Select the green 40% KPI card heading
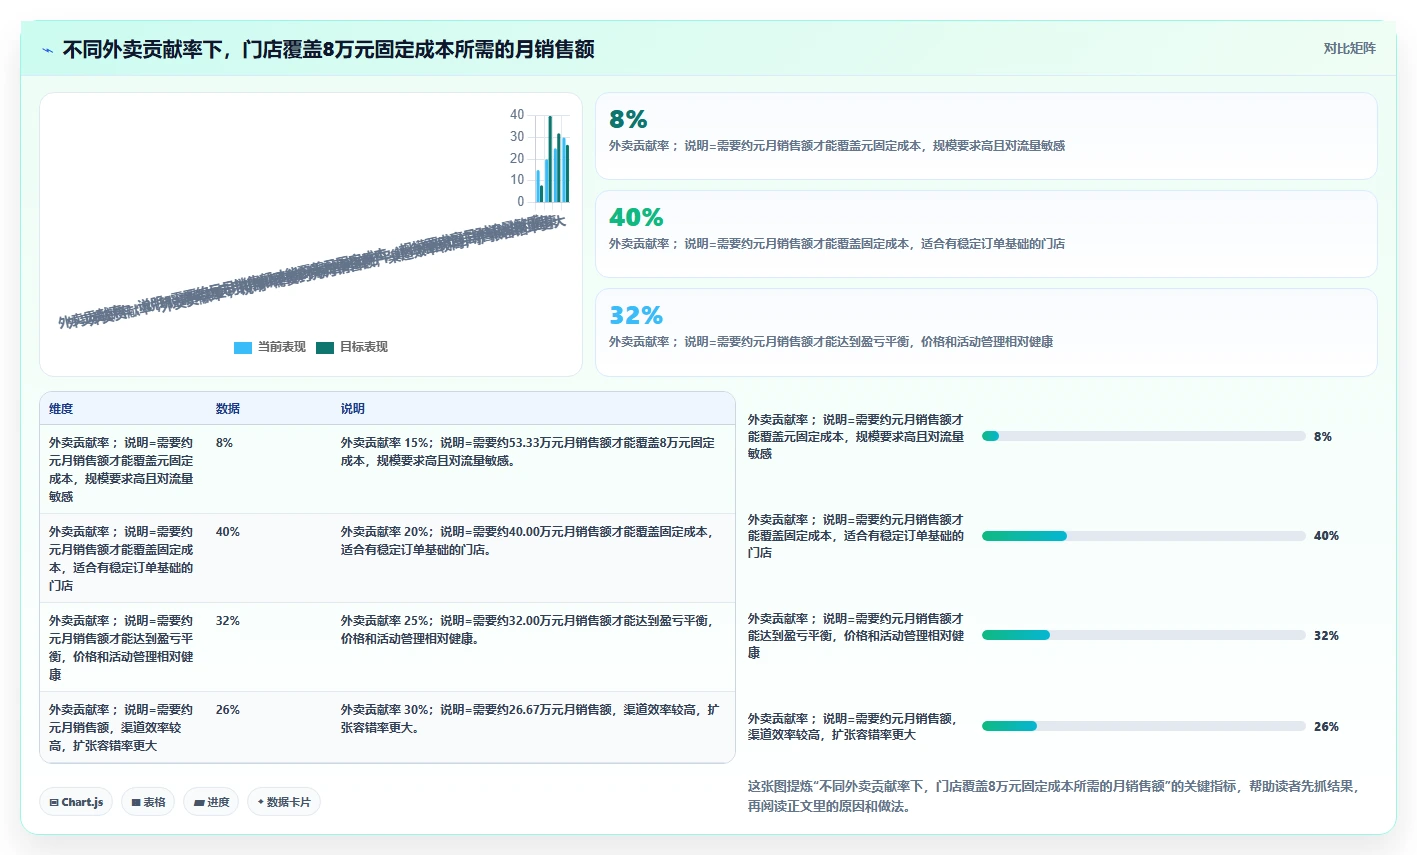This screenshot has width=1417, height=855. (636, 217)
